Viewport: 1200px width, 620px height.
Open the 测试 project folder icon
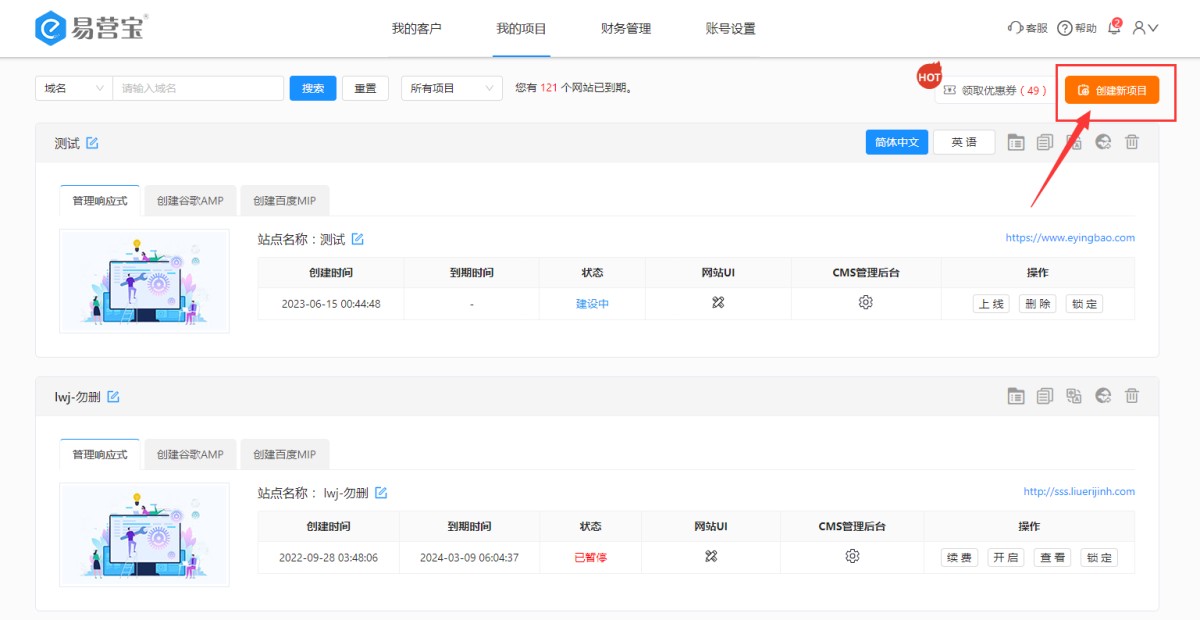coord(1015,142)
